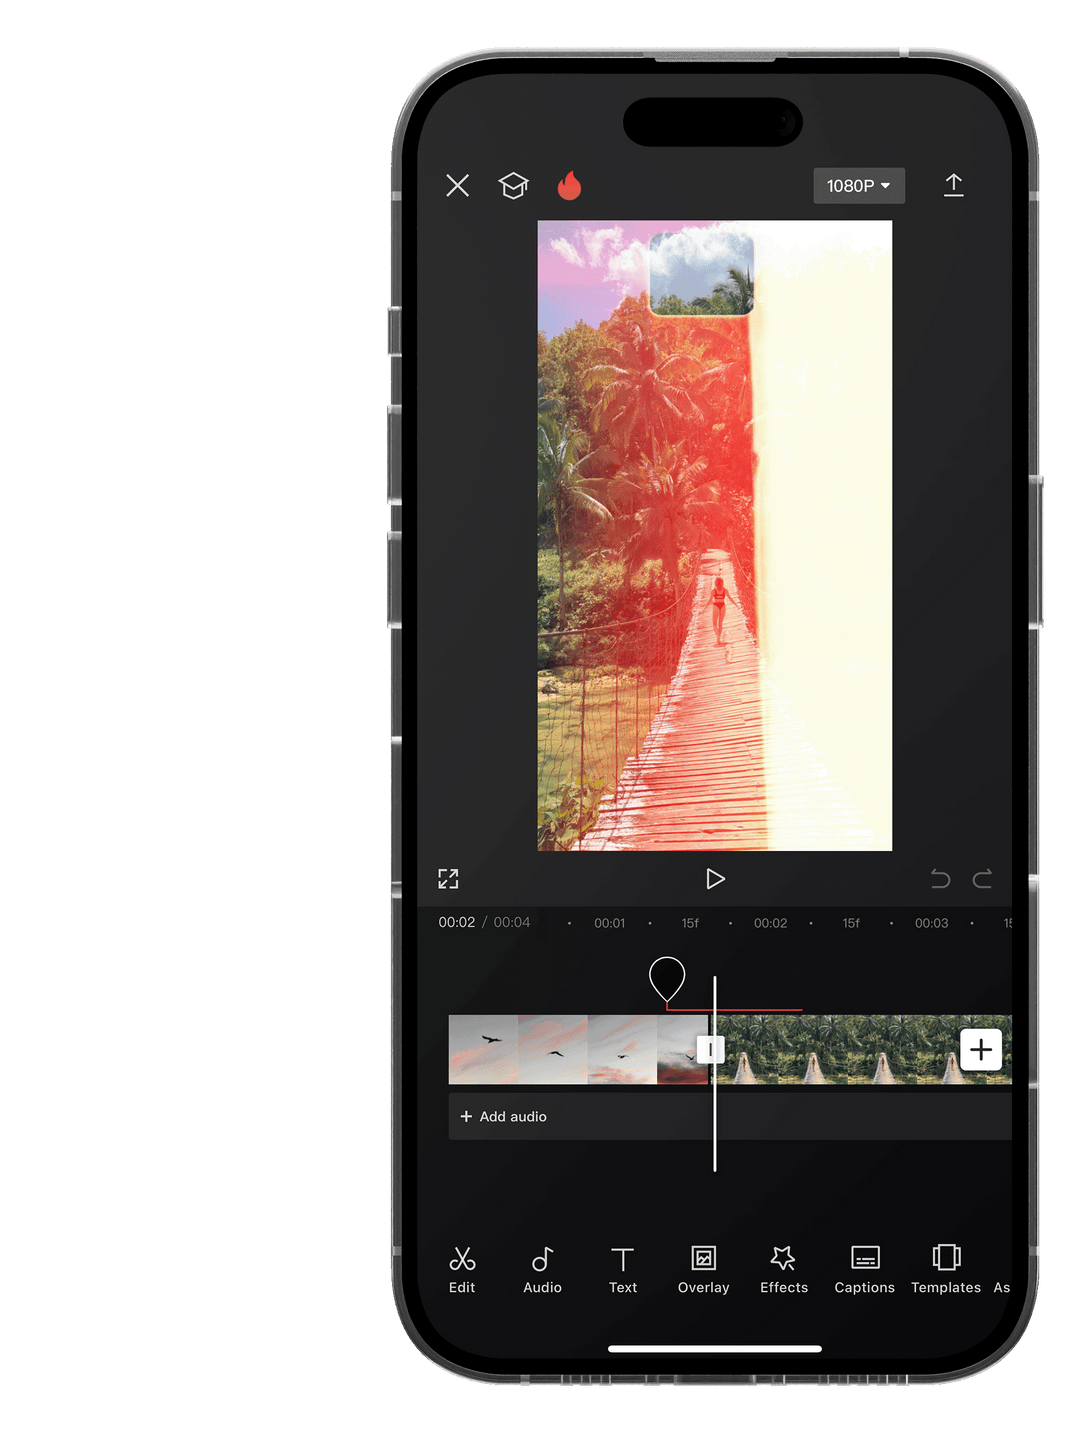Open the Templates tool
The width and height of the screenshot is (1080, 1432).
(946, 1269)
